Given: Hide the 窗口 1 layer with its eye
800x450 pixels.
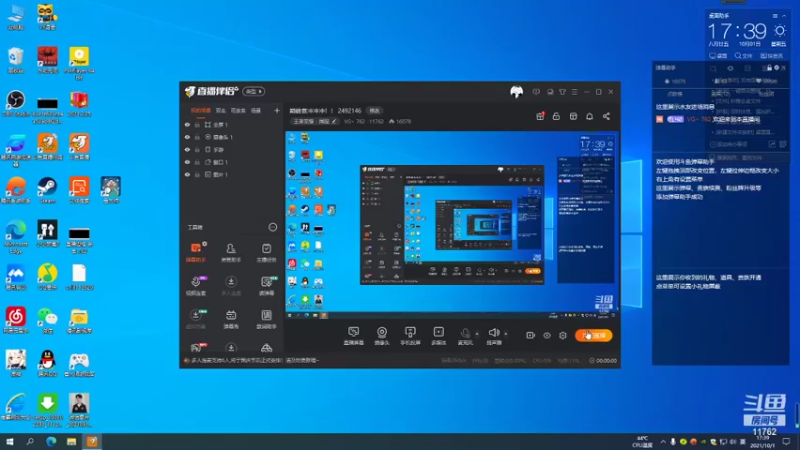Looking at the screenshot, I should tap(187, 162).
